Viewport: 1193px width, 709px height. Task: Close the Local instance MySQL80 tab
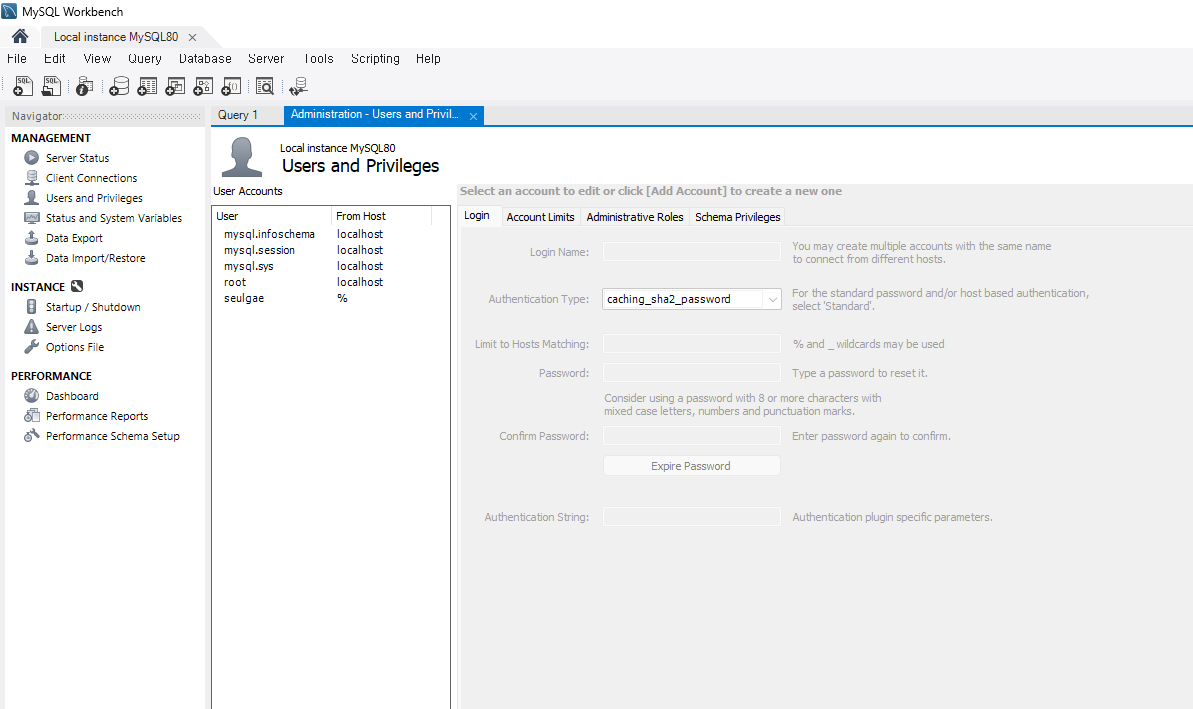coord(192,37)
